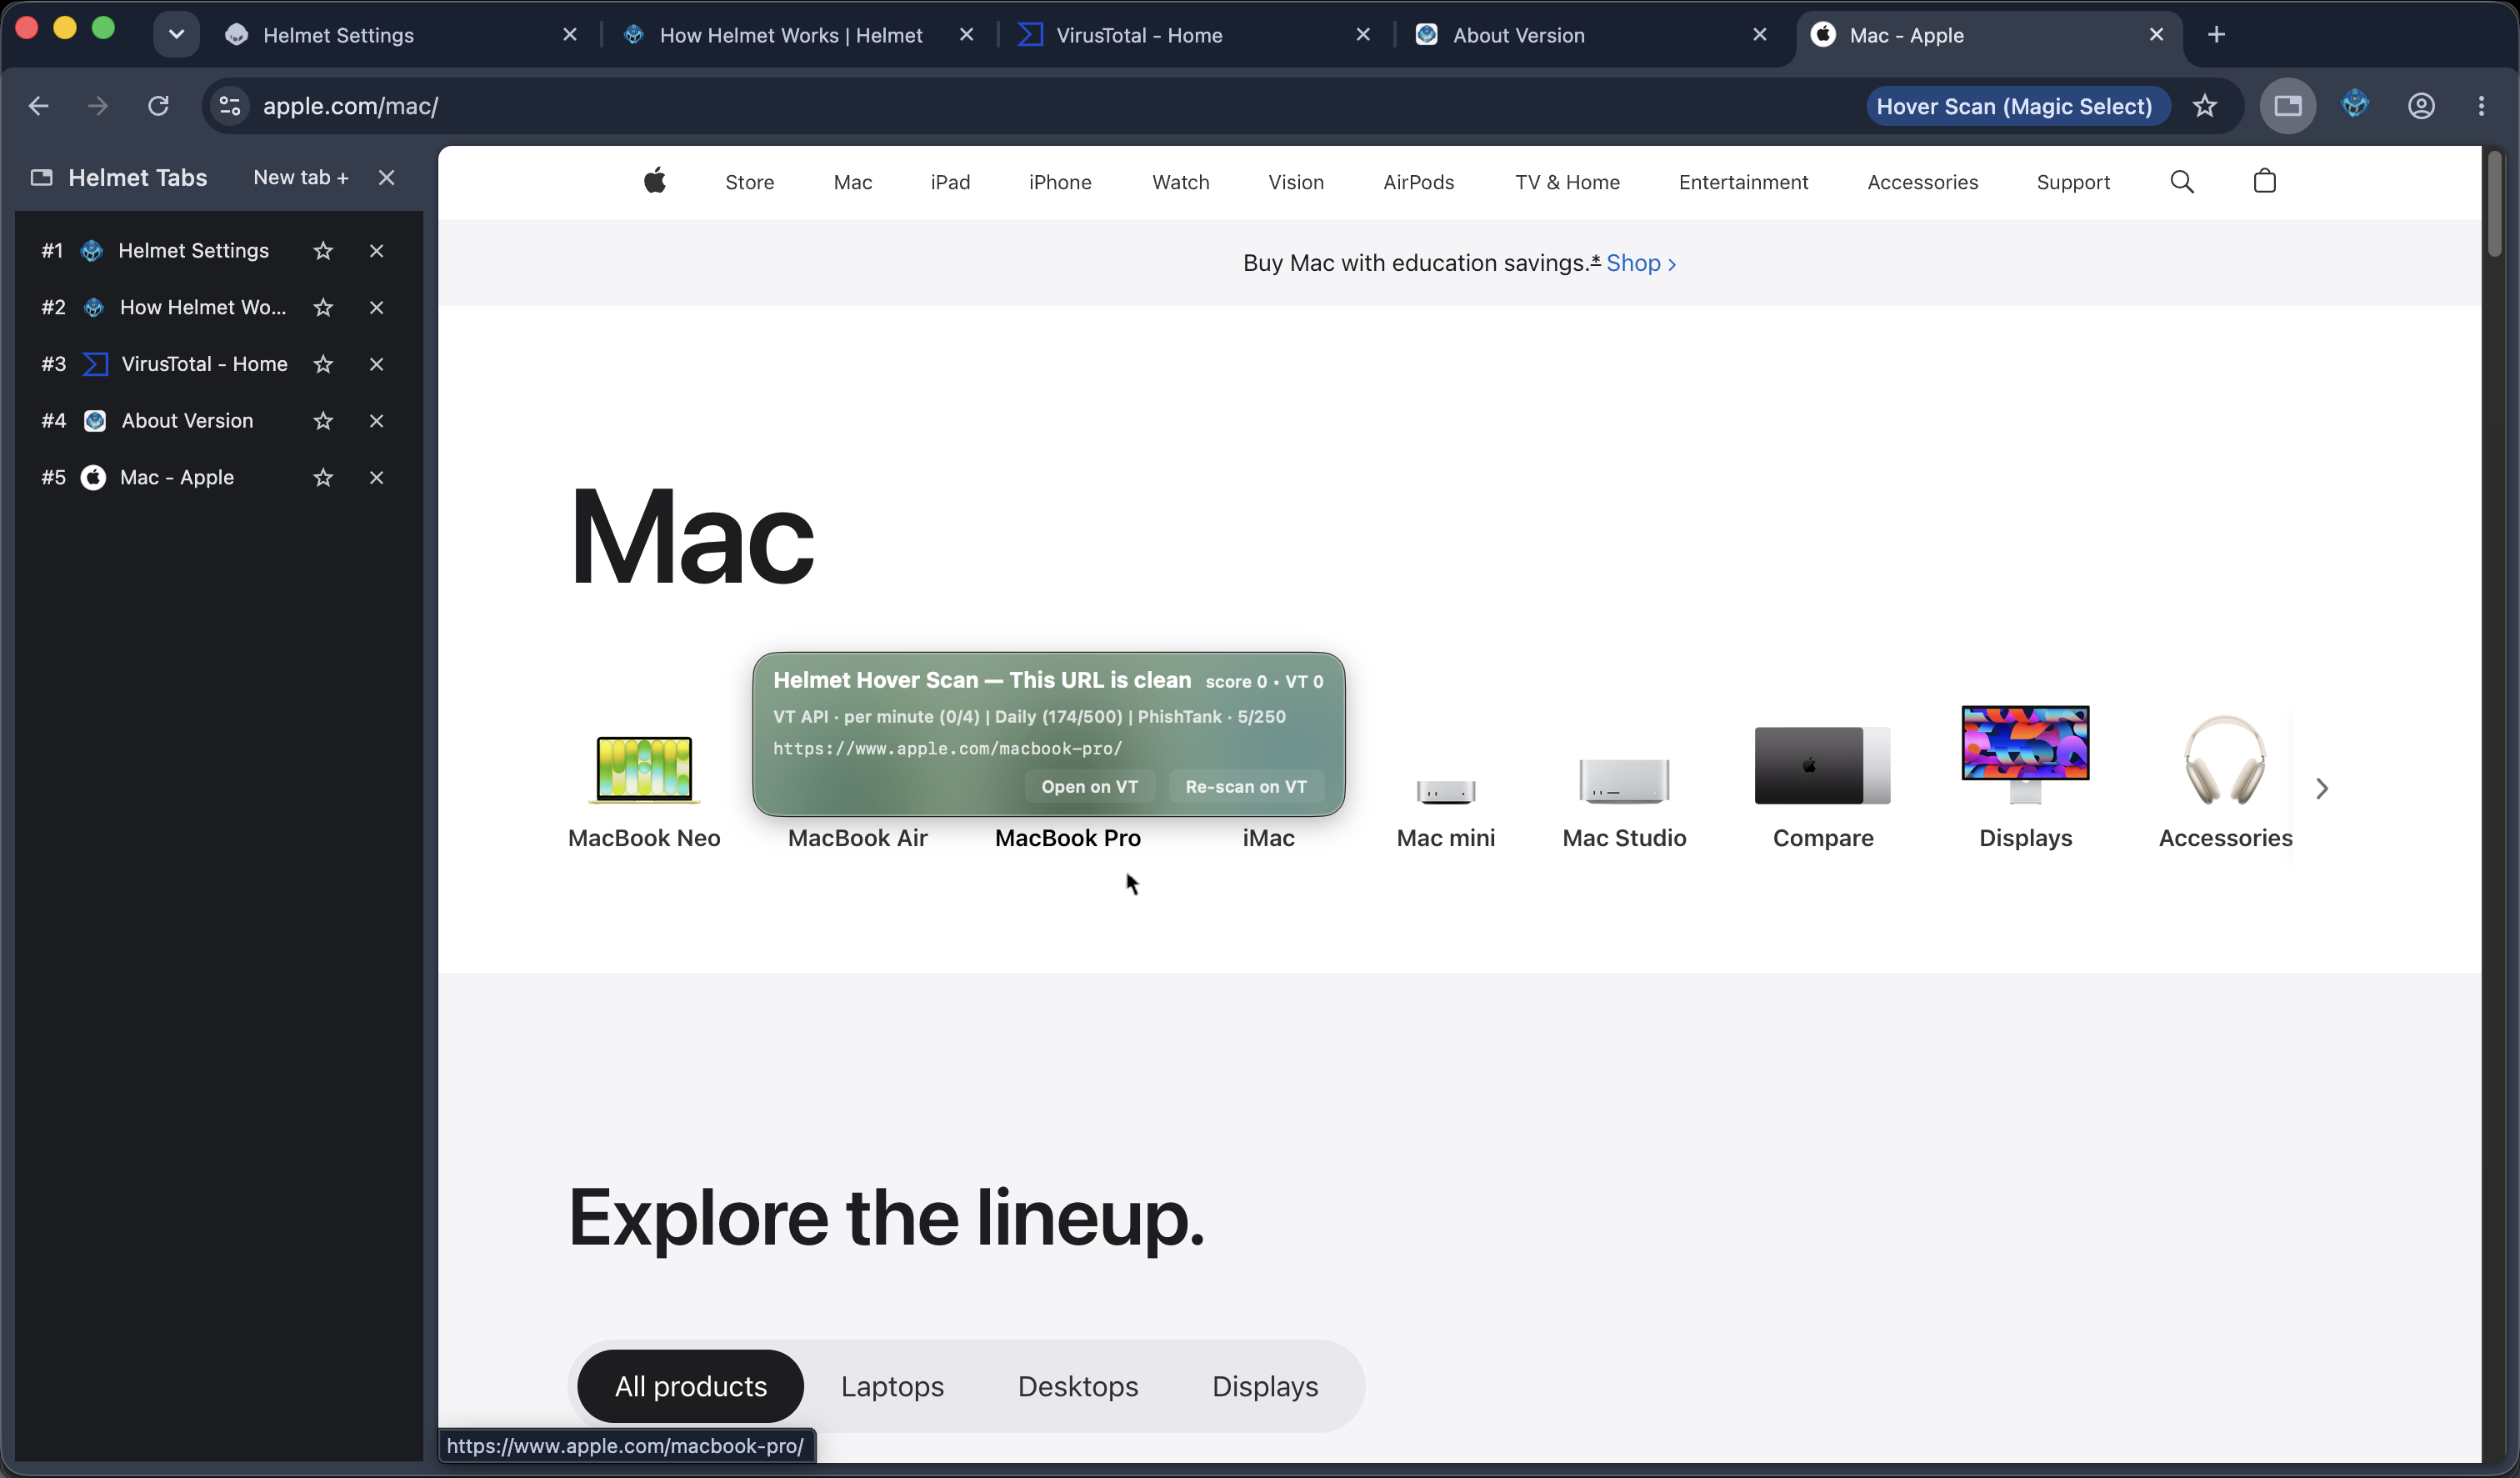Click the Helmet extension icon in toolbar
The height and width of the screenshot is (1478, 2520).
tap(2354, 105)
